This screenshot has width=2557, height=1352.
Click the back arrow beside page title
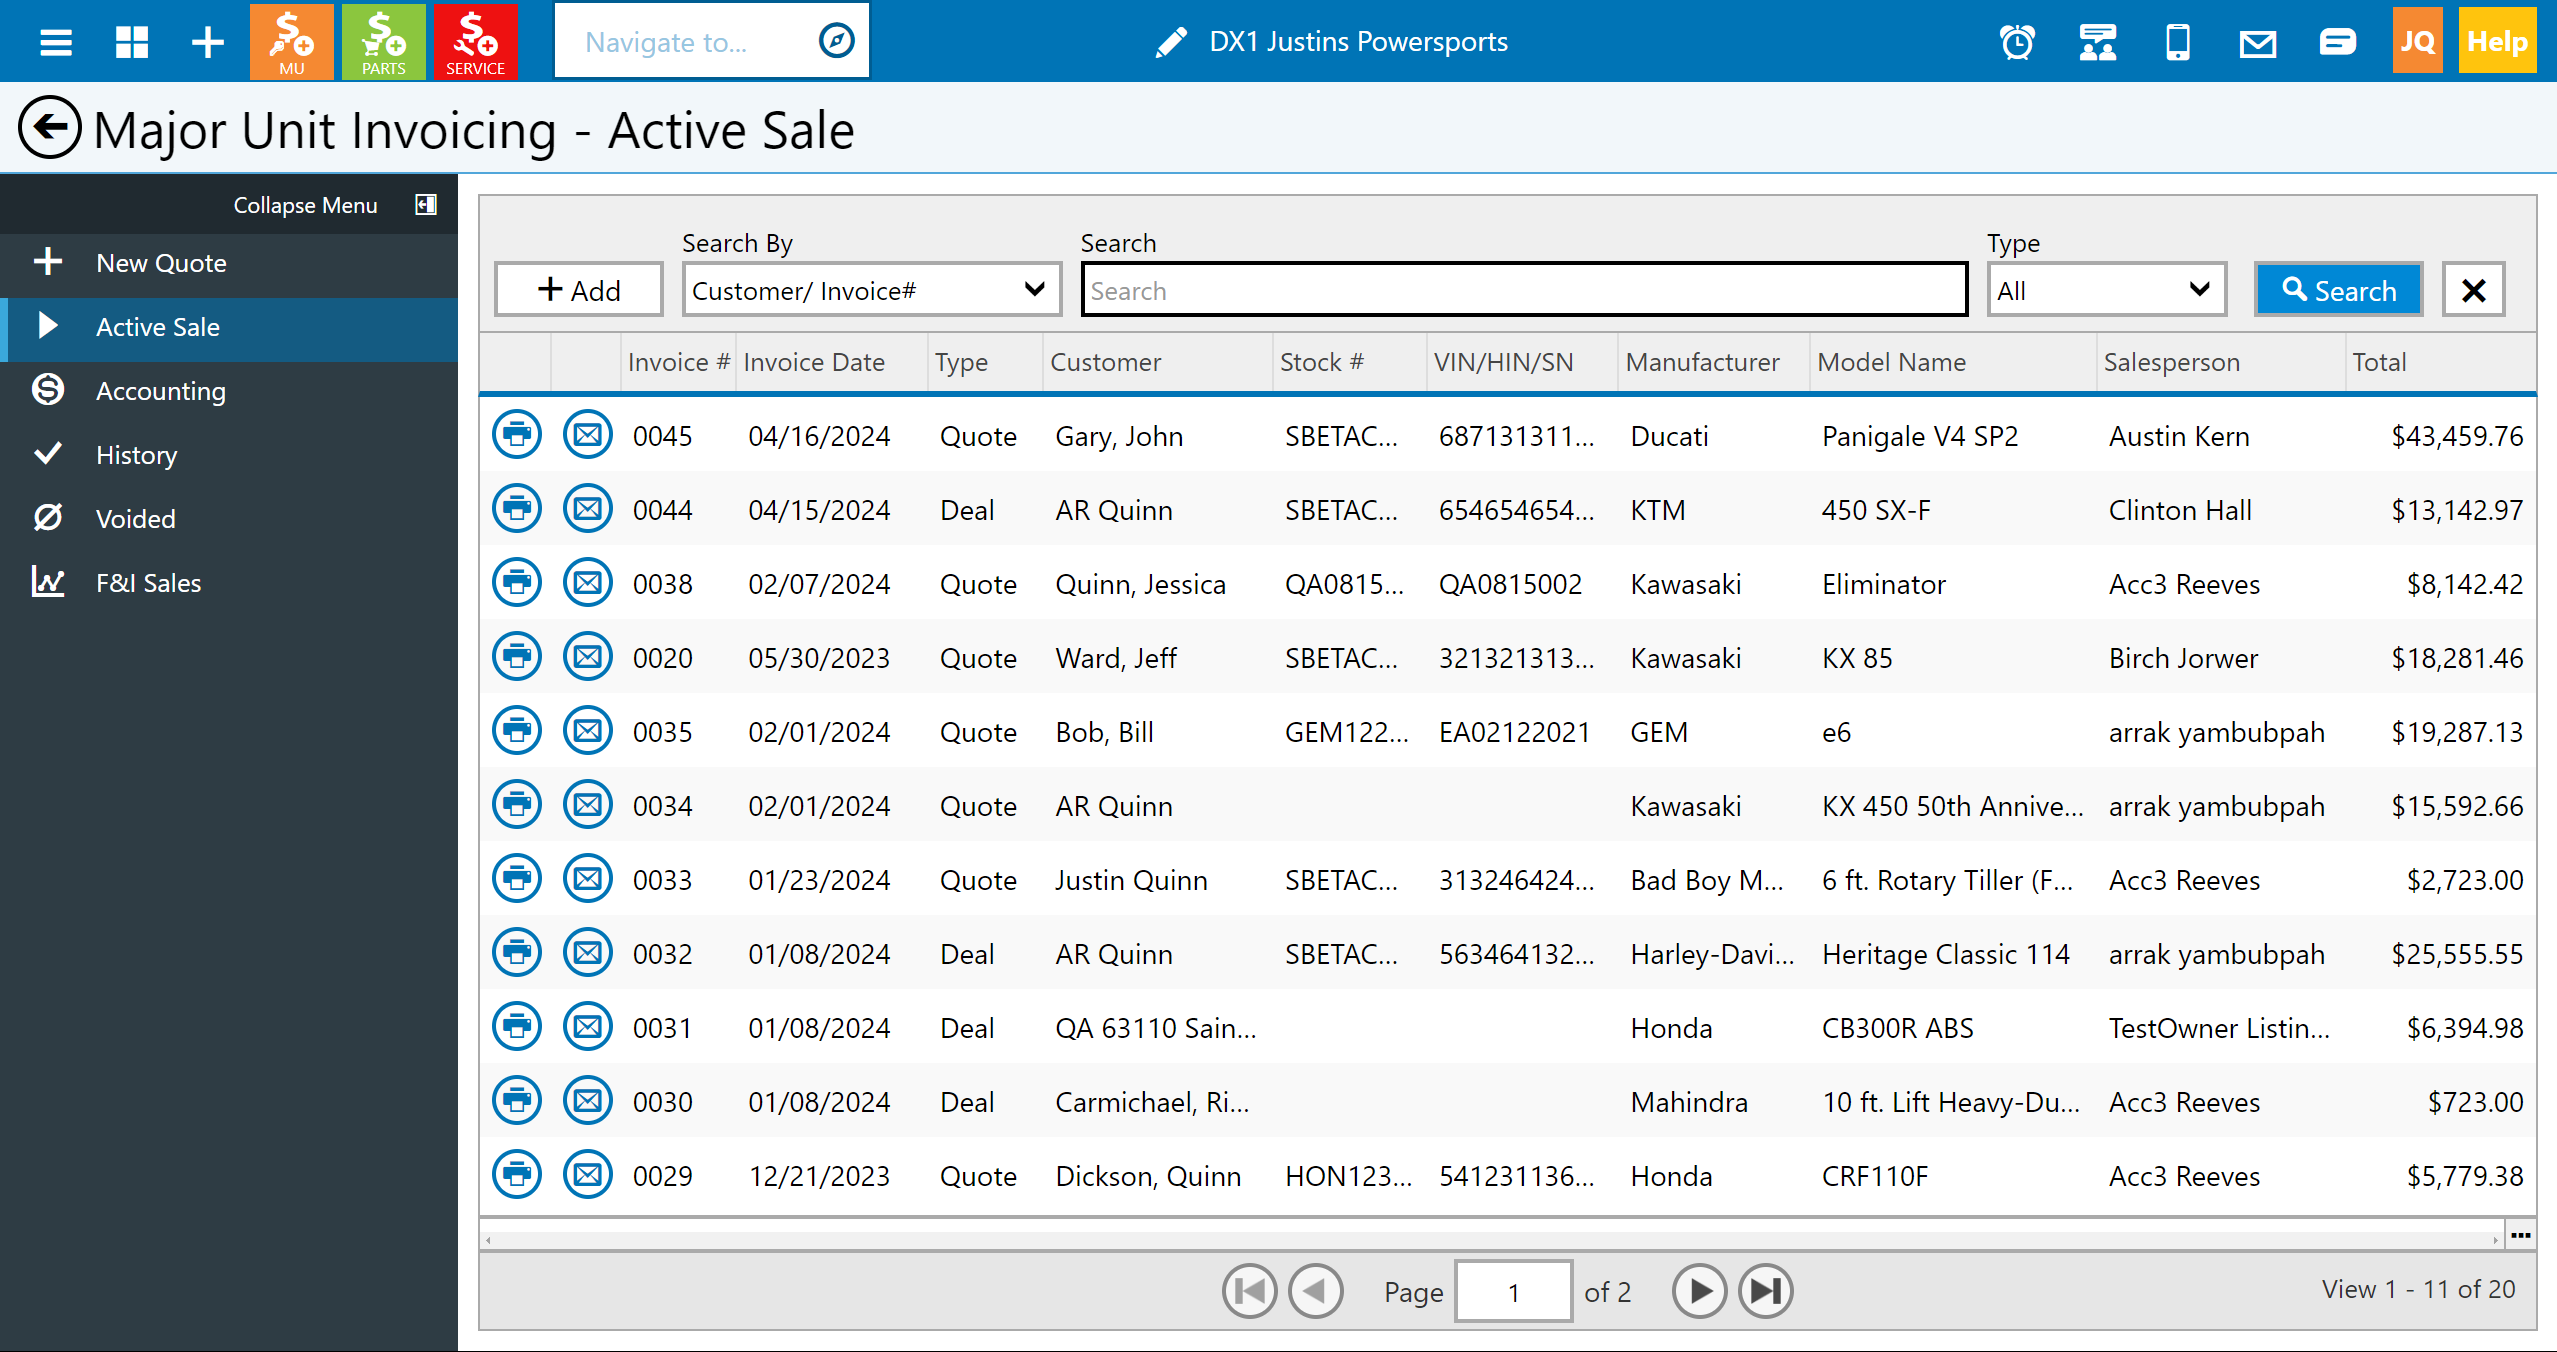pyautogui.click(x=48, y=128)
